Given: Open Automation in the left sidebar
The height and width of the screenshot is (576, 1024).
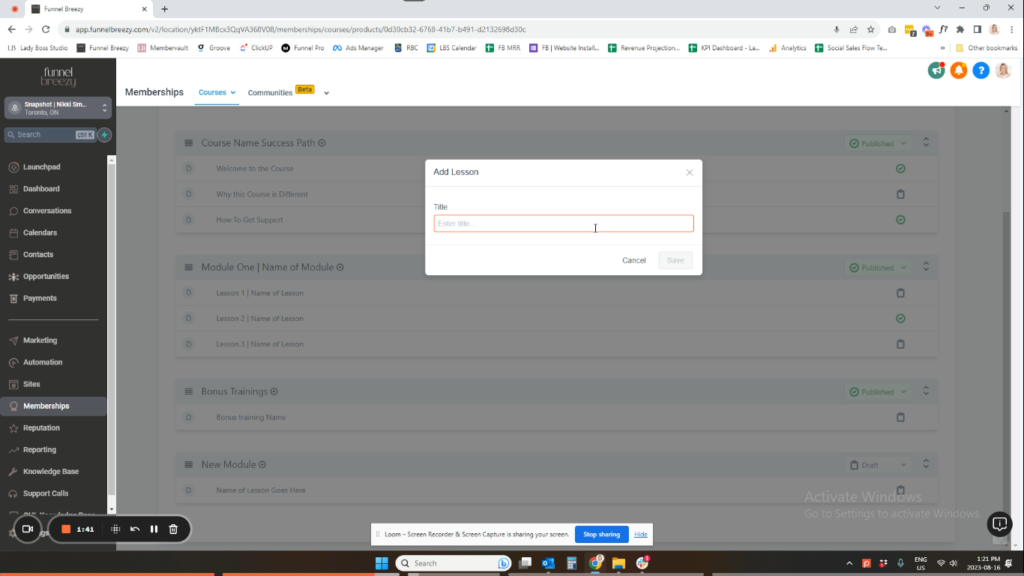Looking at the screenshot, I should [43, 362].
